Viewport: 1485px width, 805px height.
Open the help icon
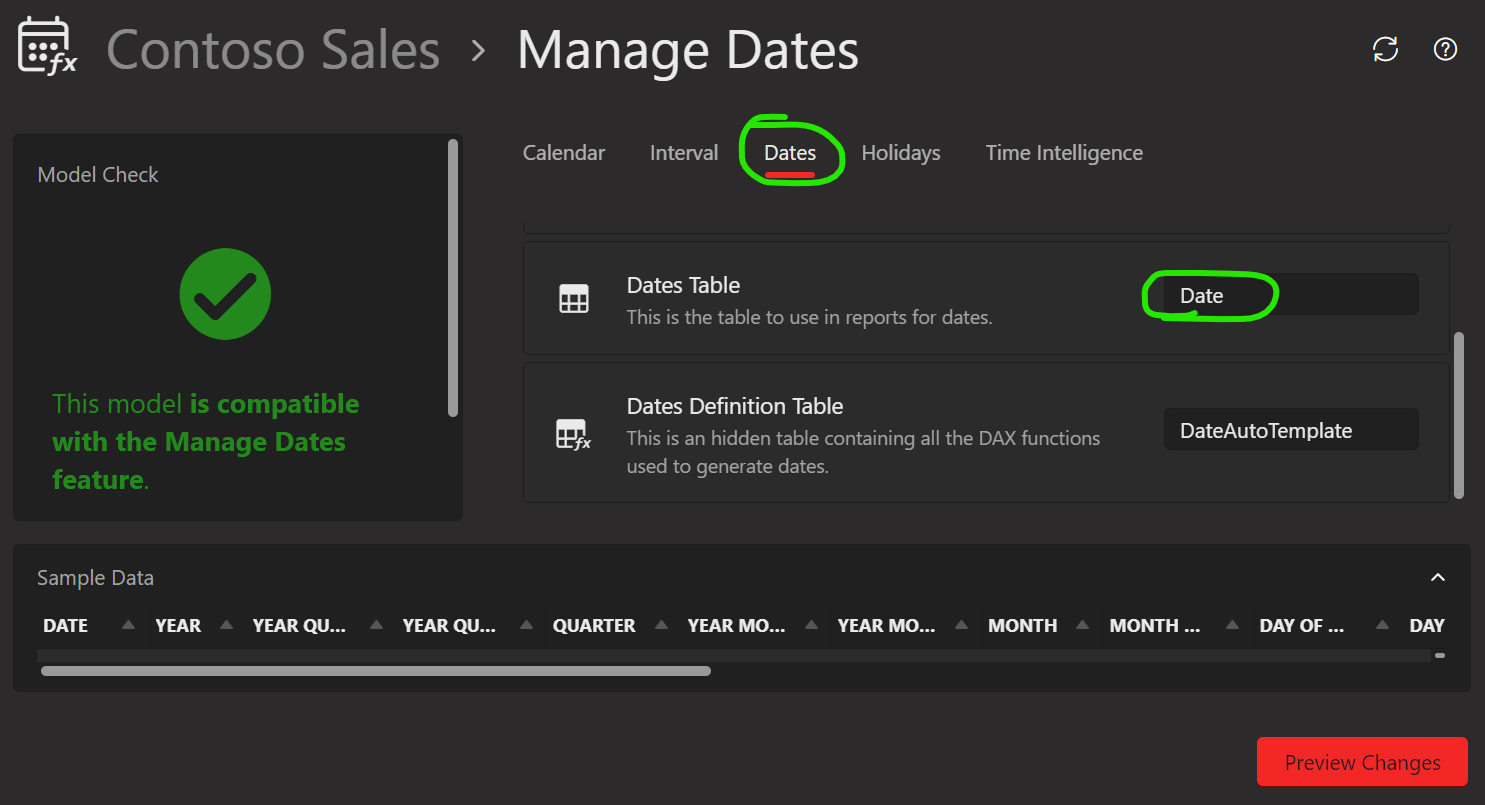[1445, 48]
